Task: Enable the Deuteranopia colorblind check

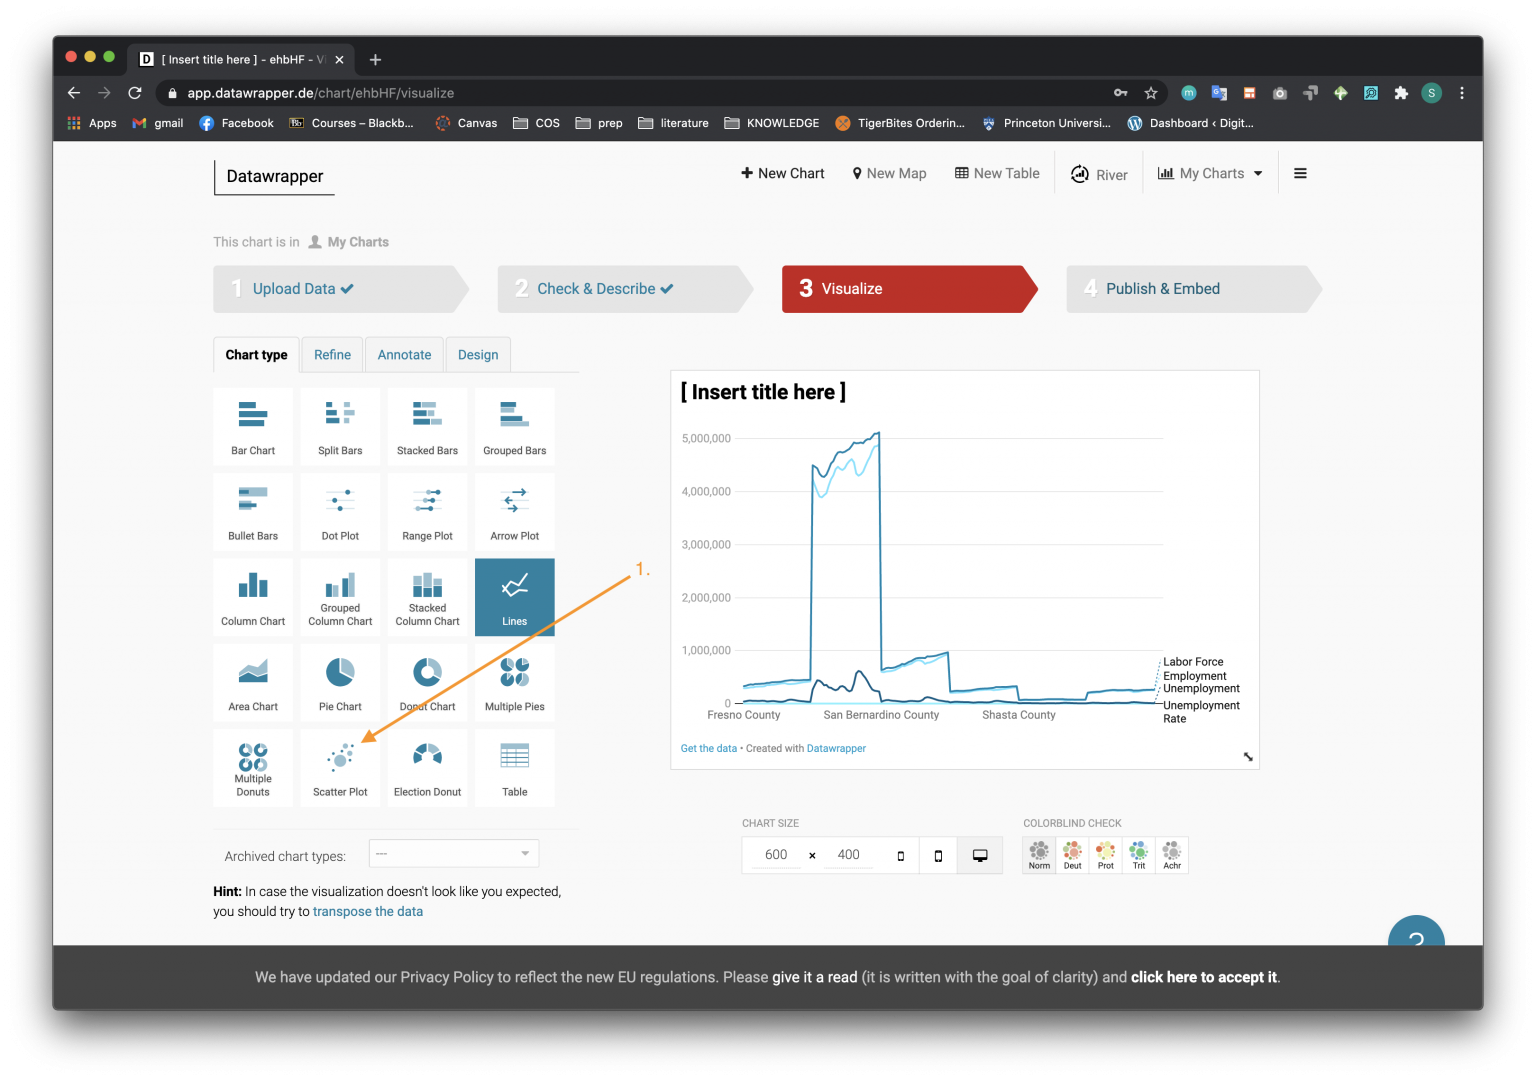Action: pos(1072,854)
